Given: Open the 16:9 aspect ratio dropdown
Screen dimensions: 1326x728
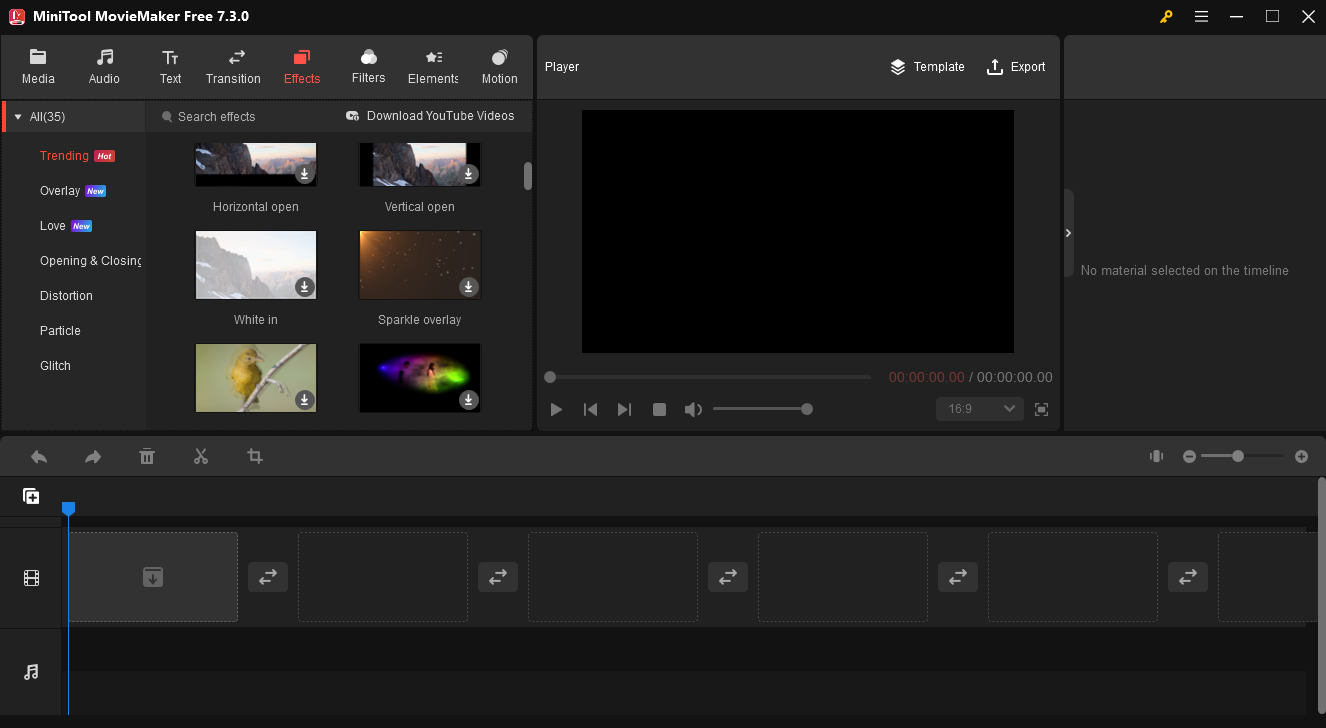Looking at the screenshot, I should click(x=980, y=409).
